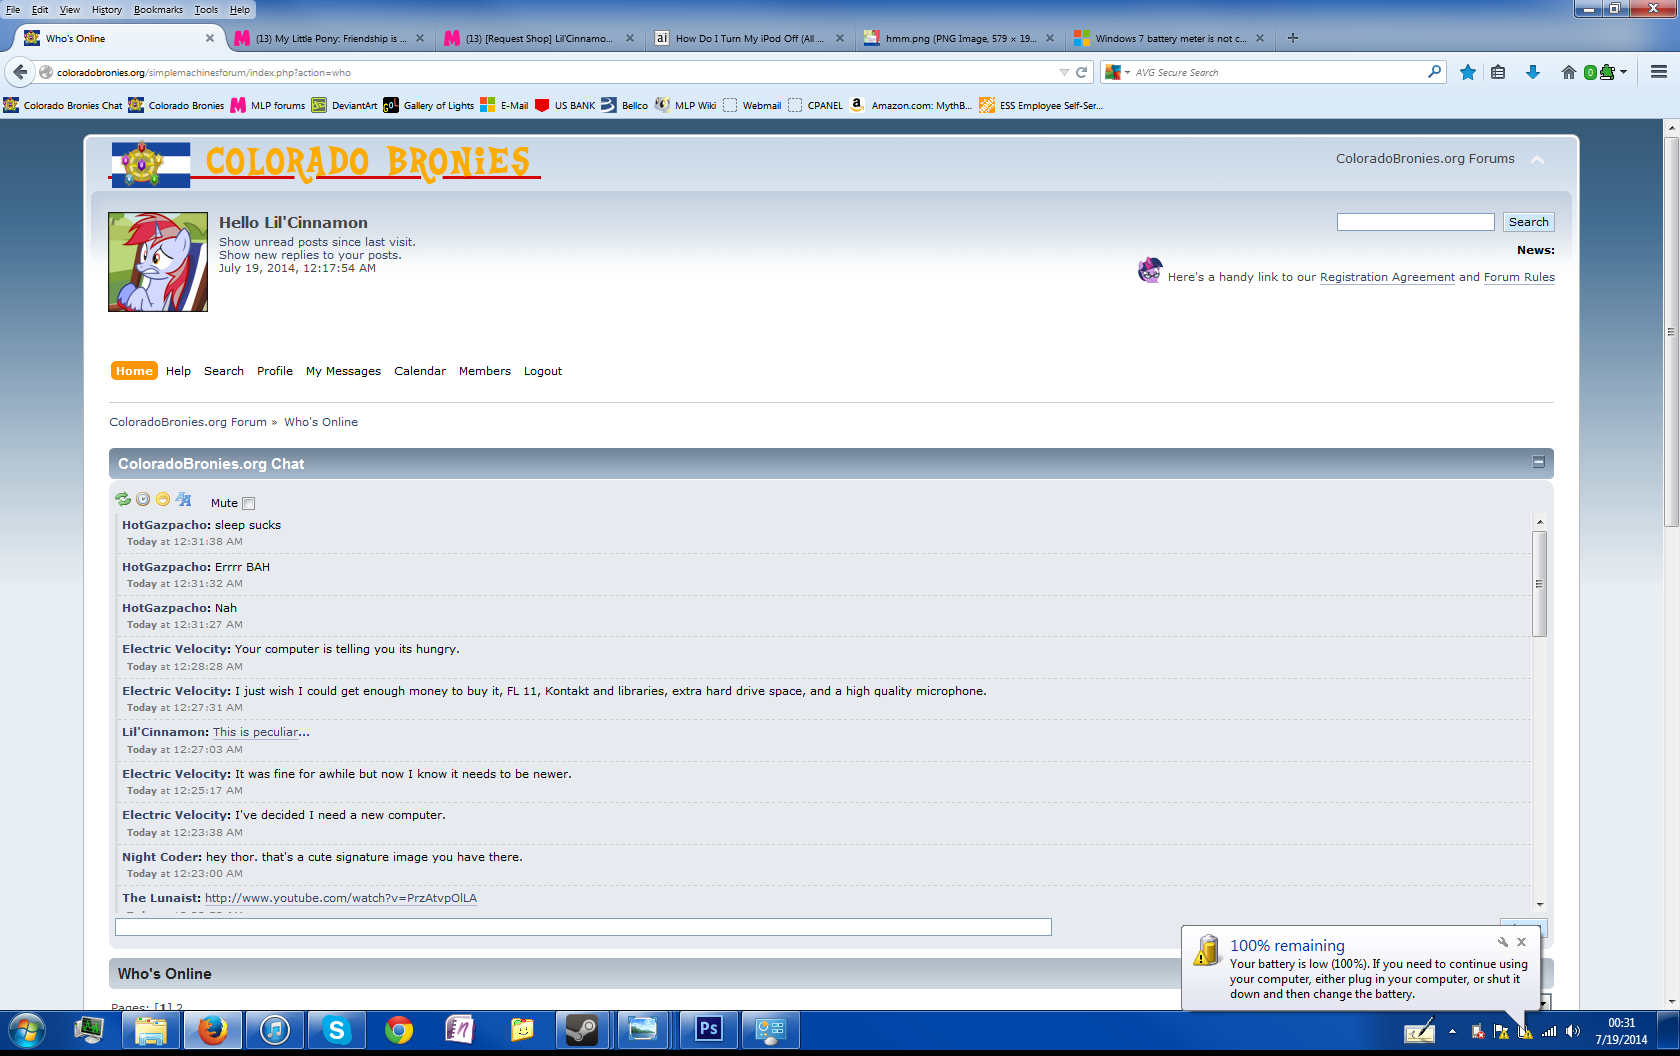Reload the page in address bar
1680x1056 pixels.
pos(1081,72)
